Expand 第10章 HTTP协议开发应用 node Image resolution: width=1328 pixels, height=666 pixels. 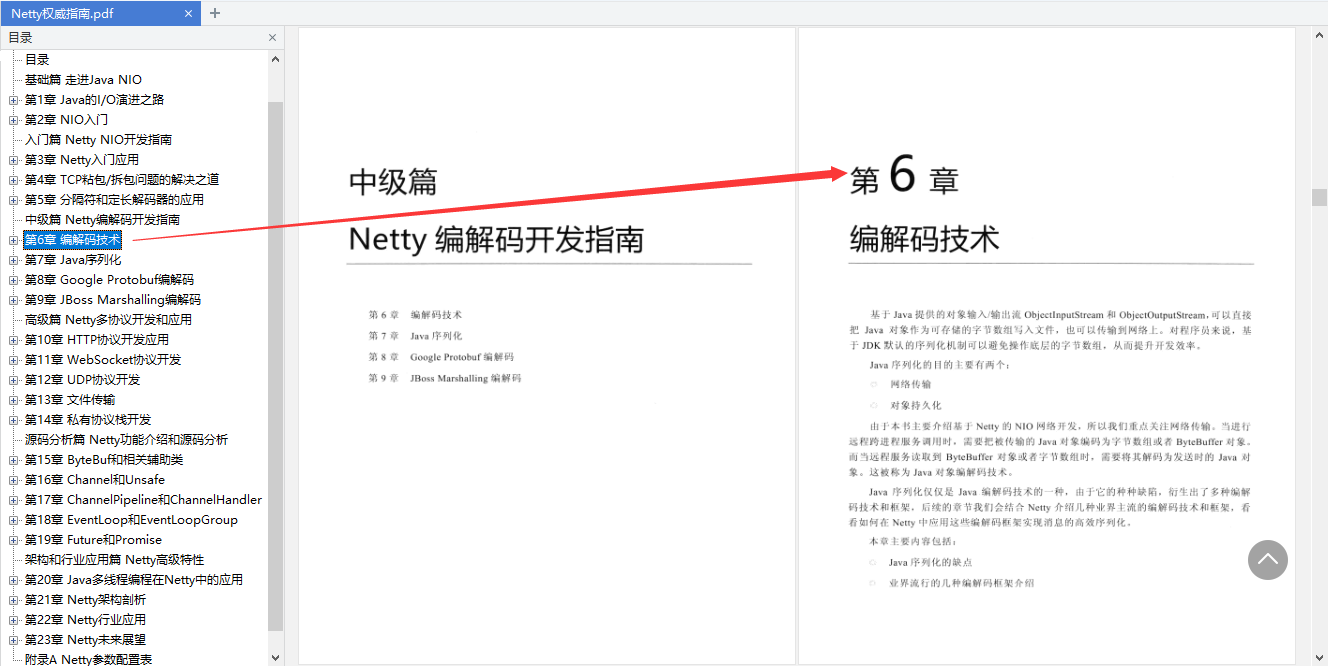(13, 340)
